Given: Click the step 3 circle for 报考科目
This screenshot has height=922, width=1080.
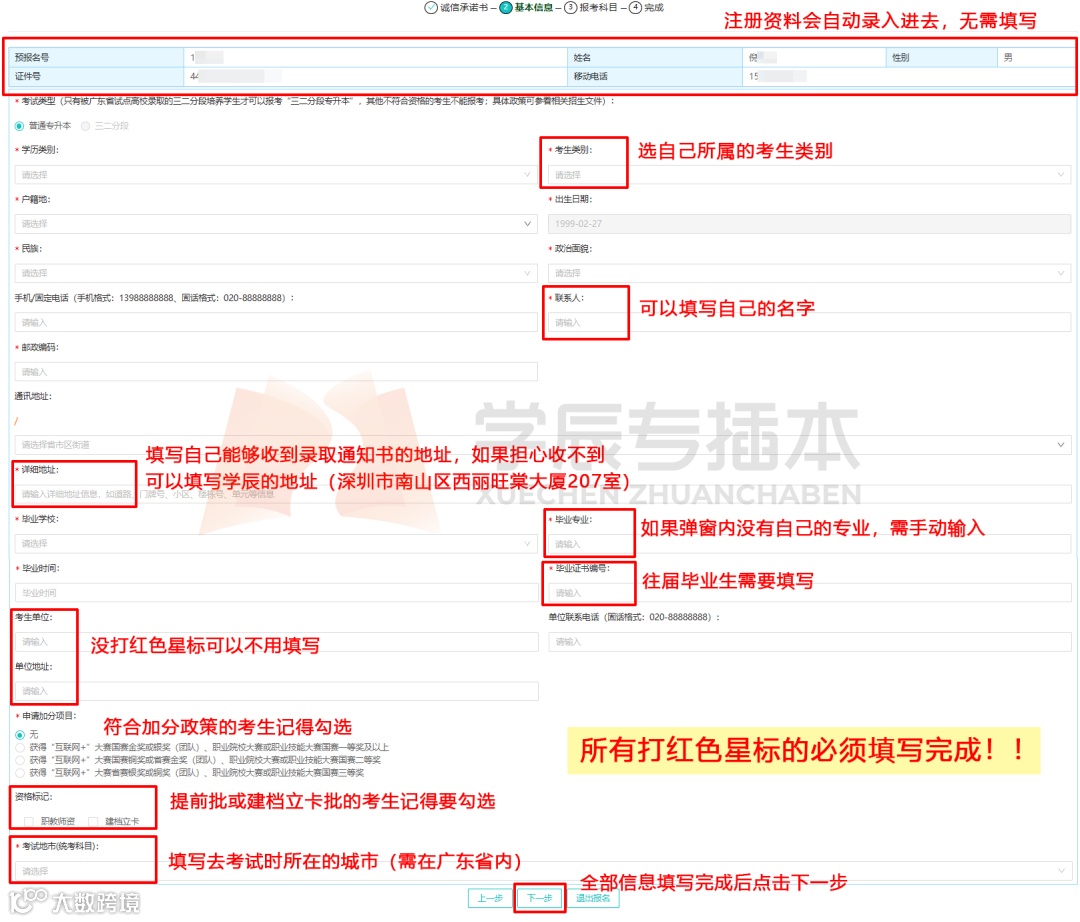Looking at the screenshot, I should pyautogui.click(x=570, y=8).
